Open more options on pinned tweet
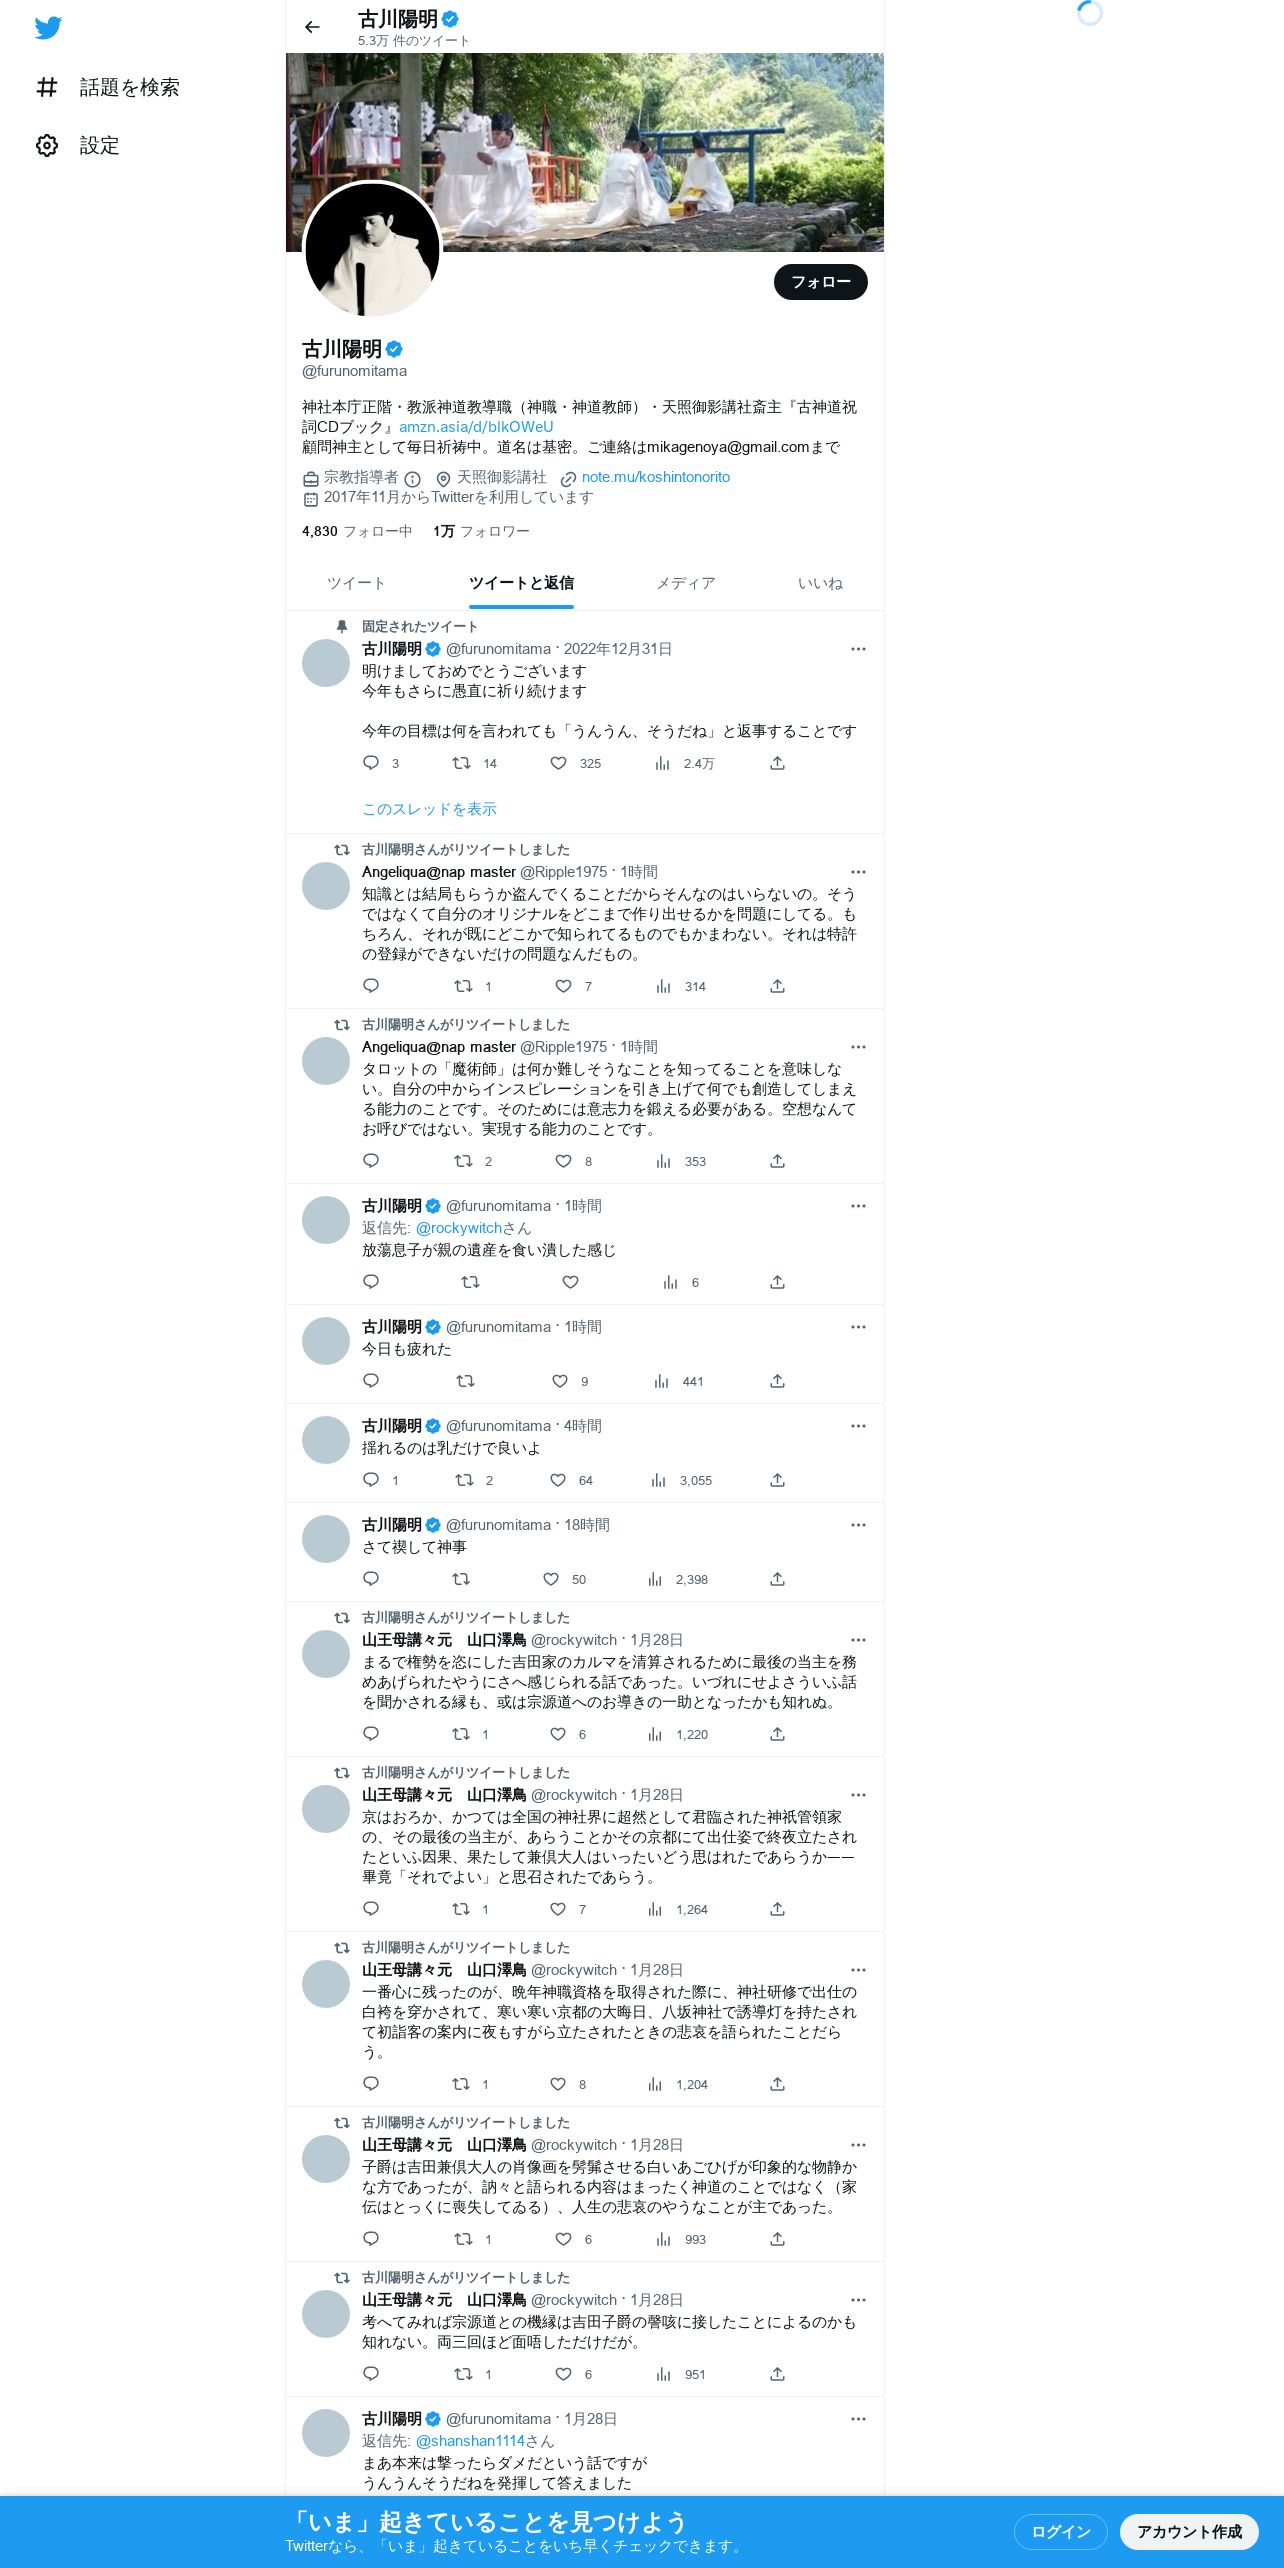This screenshot has height=2568, width=1284. (858, 649)
